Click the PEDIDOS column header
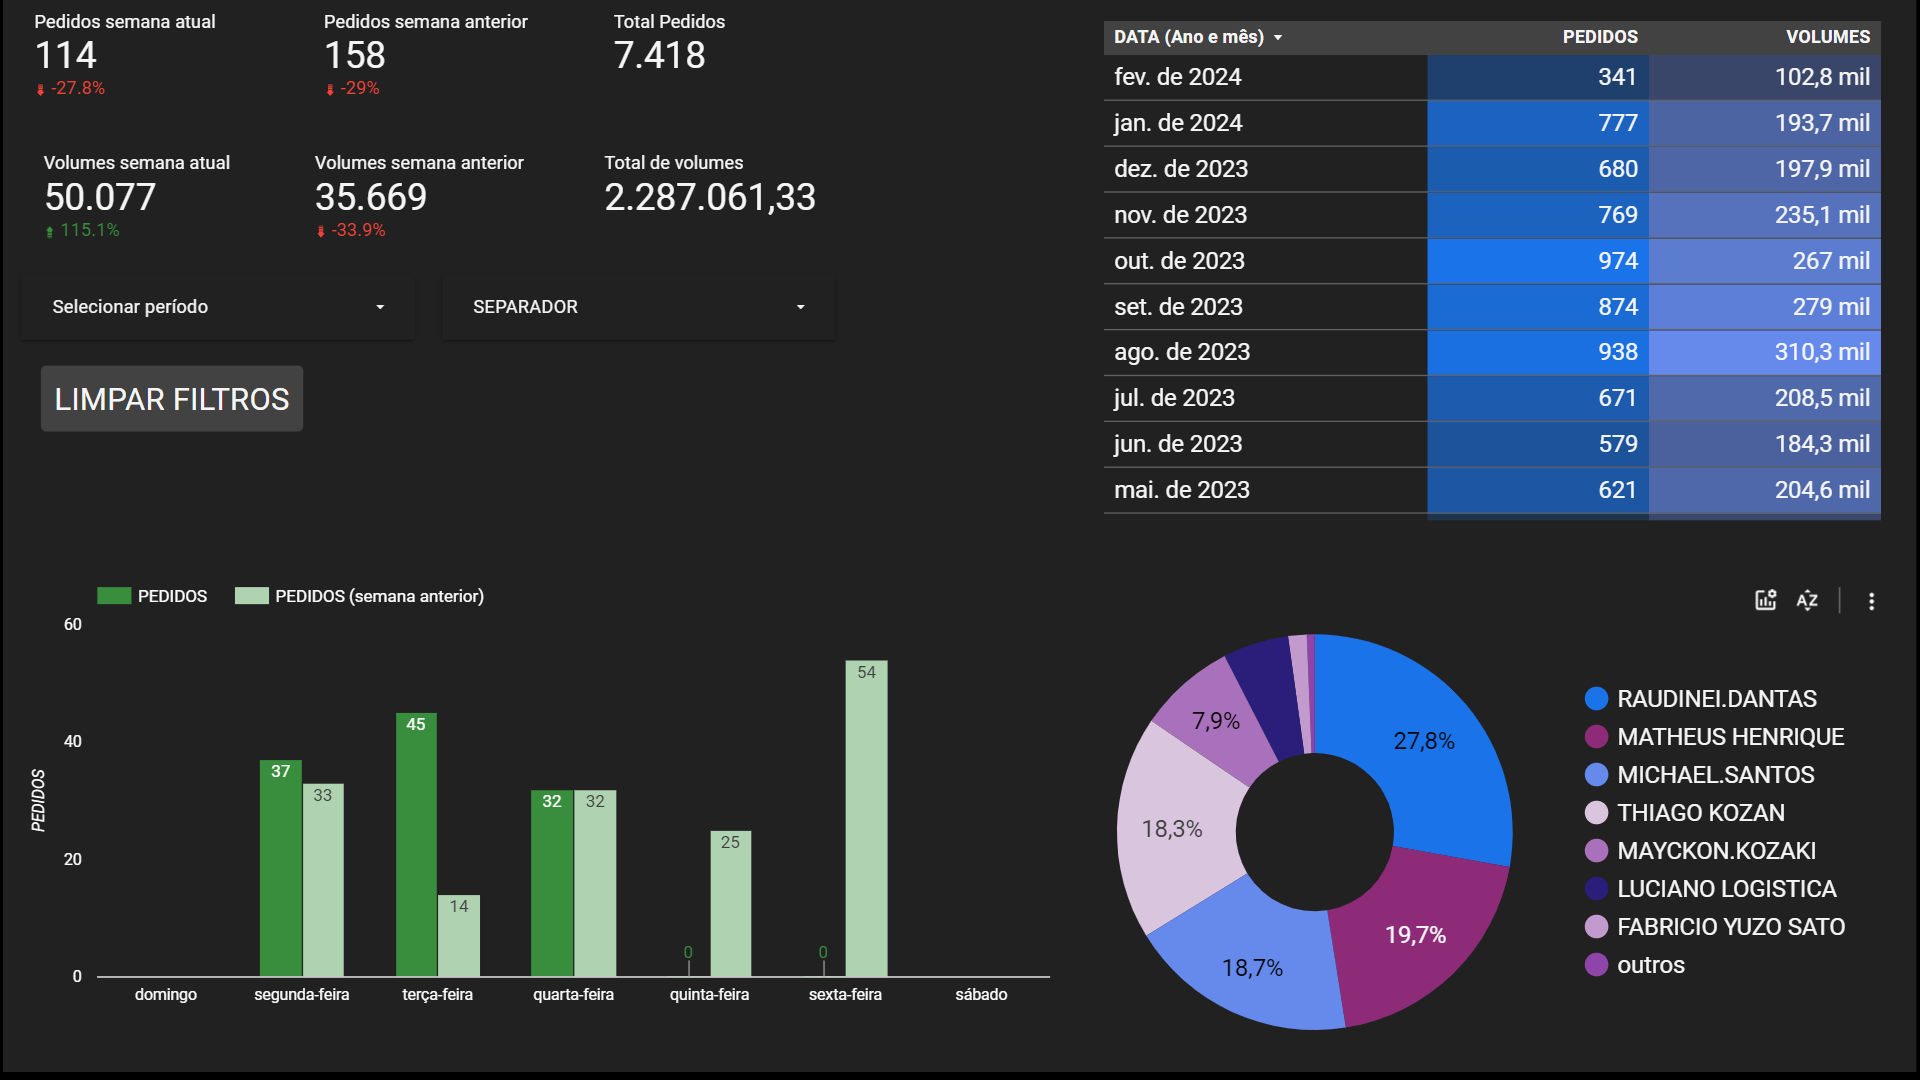Viewport: 1920px width, 1080px height. (x=1600, y=37)
